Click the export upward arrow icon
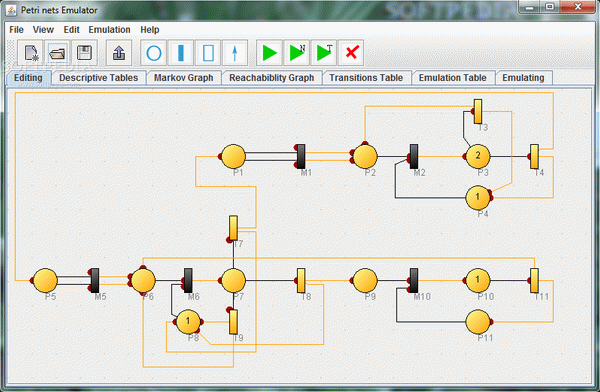Image resolution: width=600 pixels, height=392 pixels. click(x=119, y=53)
